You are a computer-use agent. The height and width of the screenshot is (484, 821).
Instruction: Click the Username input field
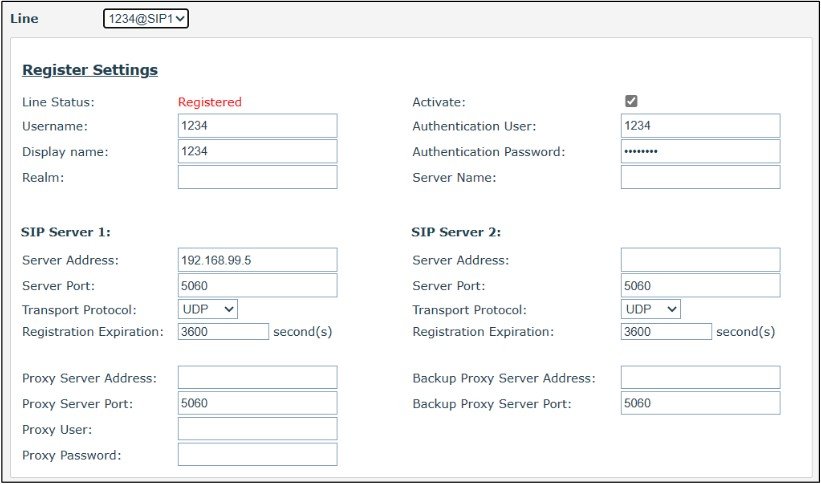click(x=257, y=126)
